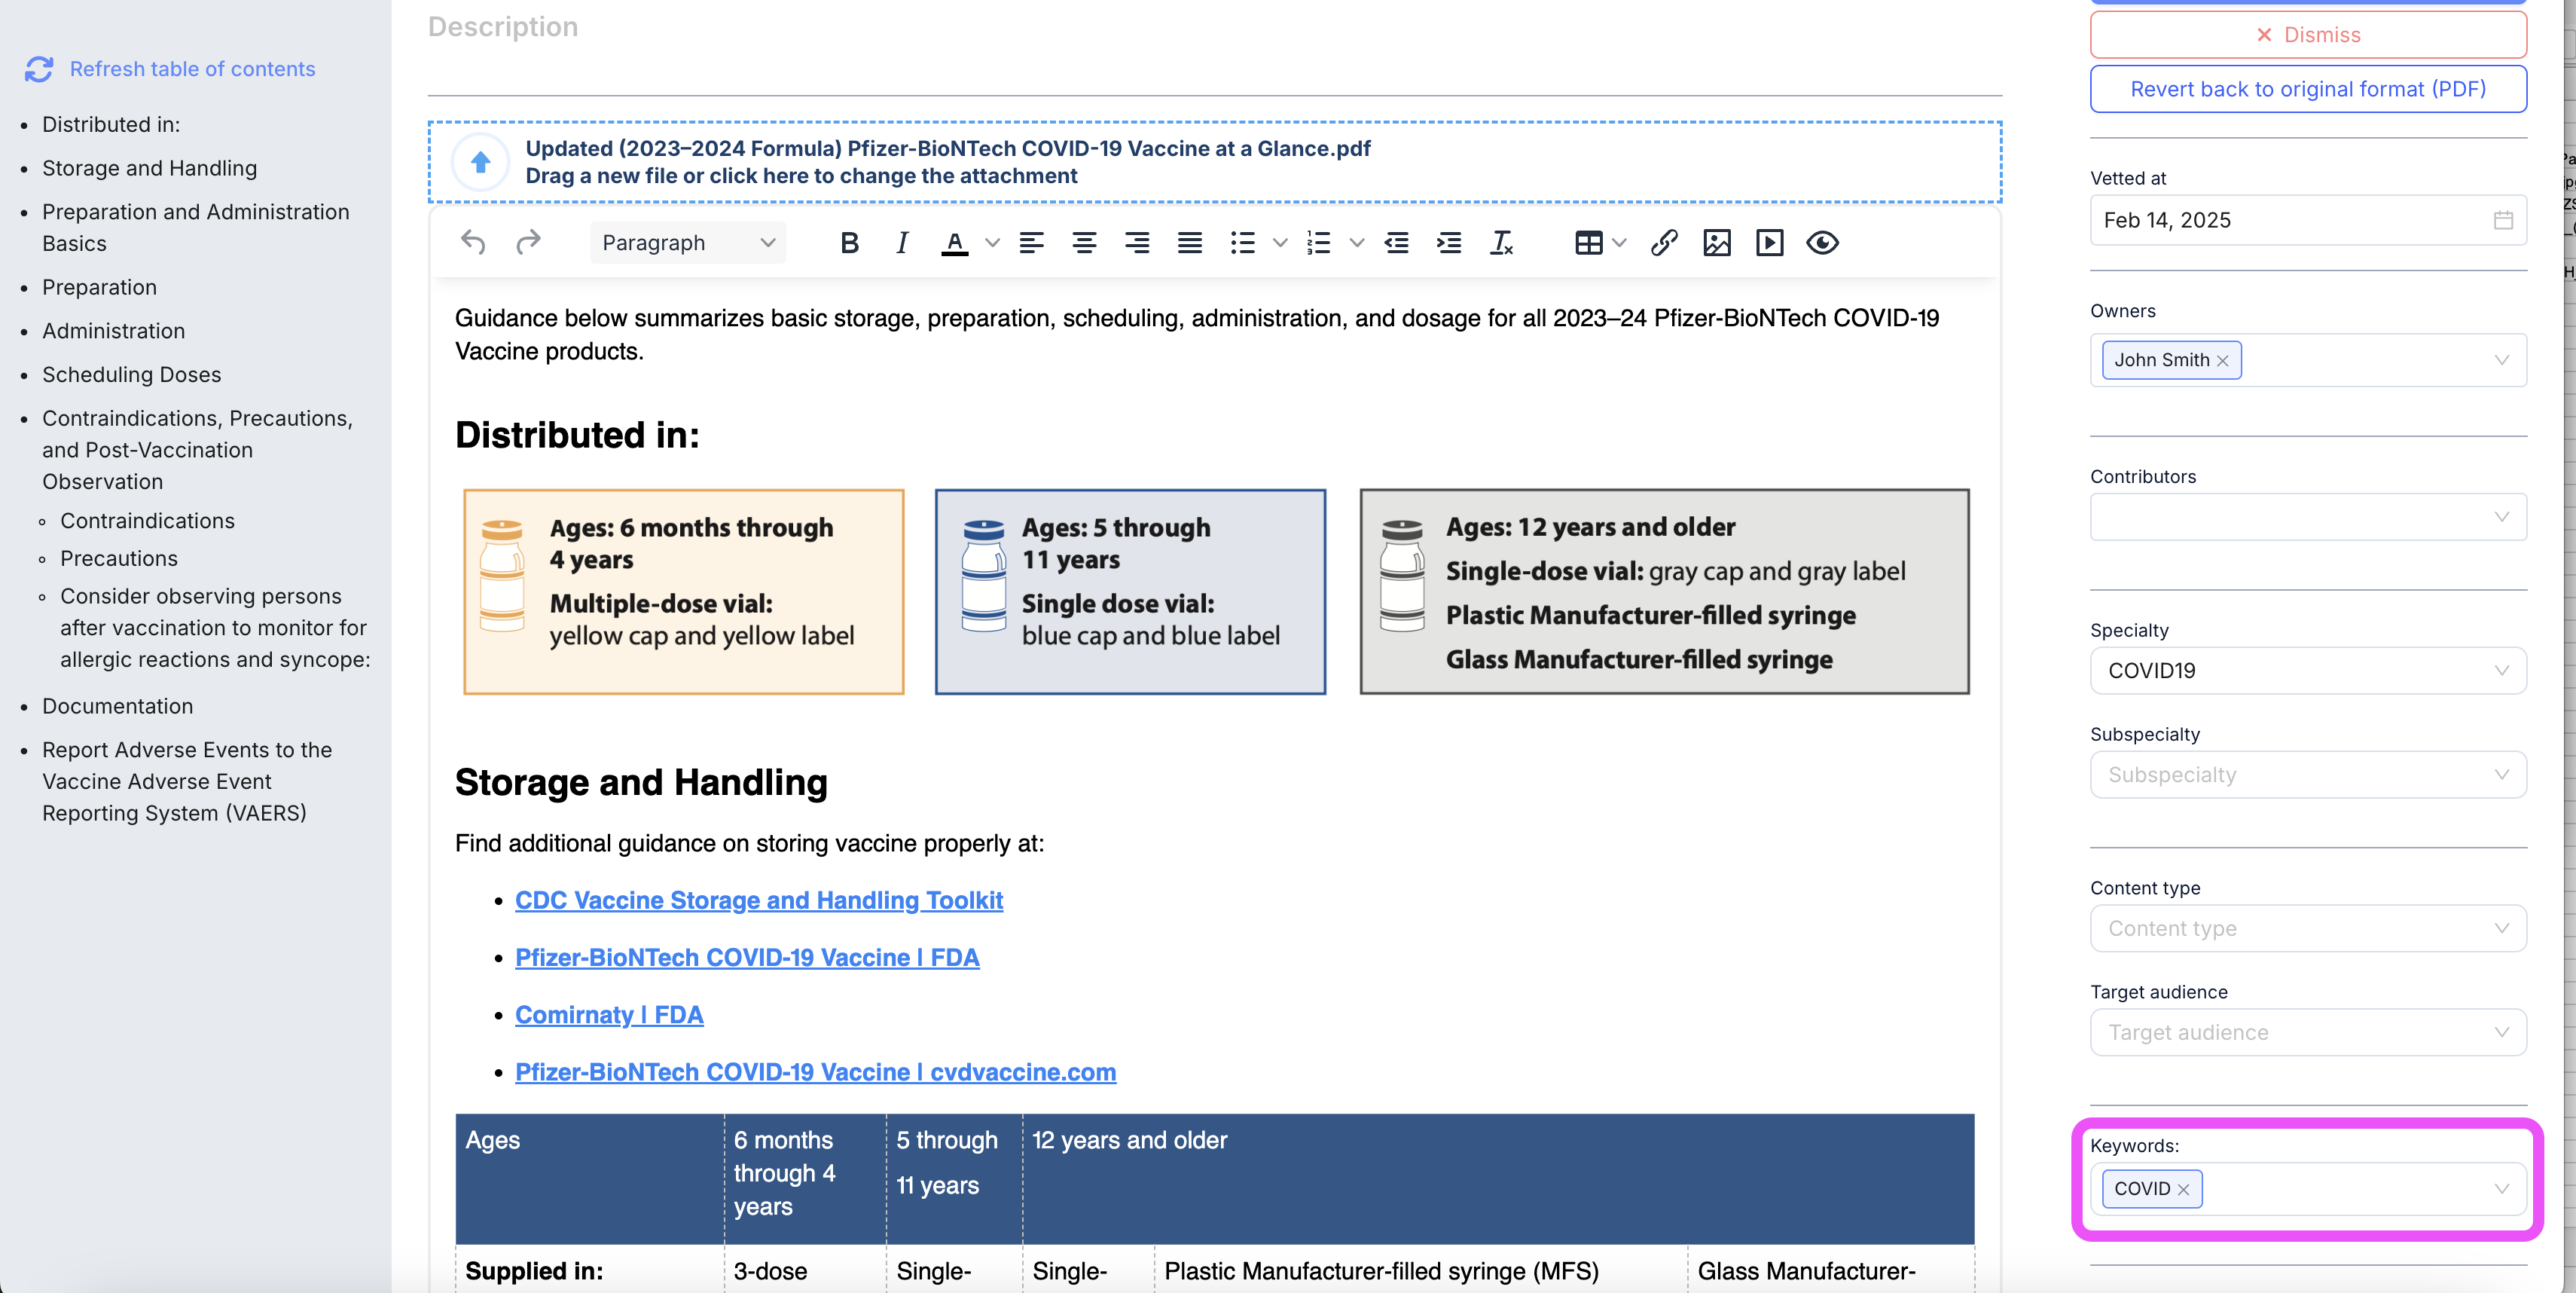Open numbered list style arrow

tap(1357, 243)
